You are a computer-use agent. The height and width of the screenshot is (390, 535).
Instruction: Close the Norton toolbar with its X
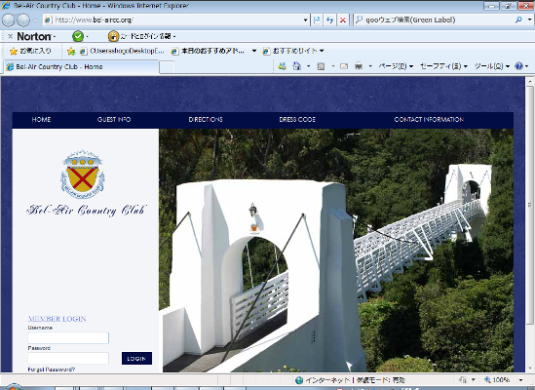10,36
